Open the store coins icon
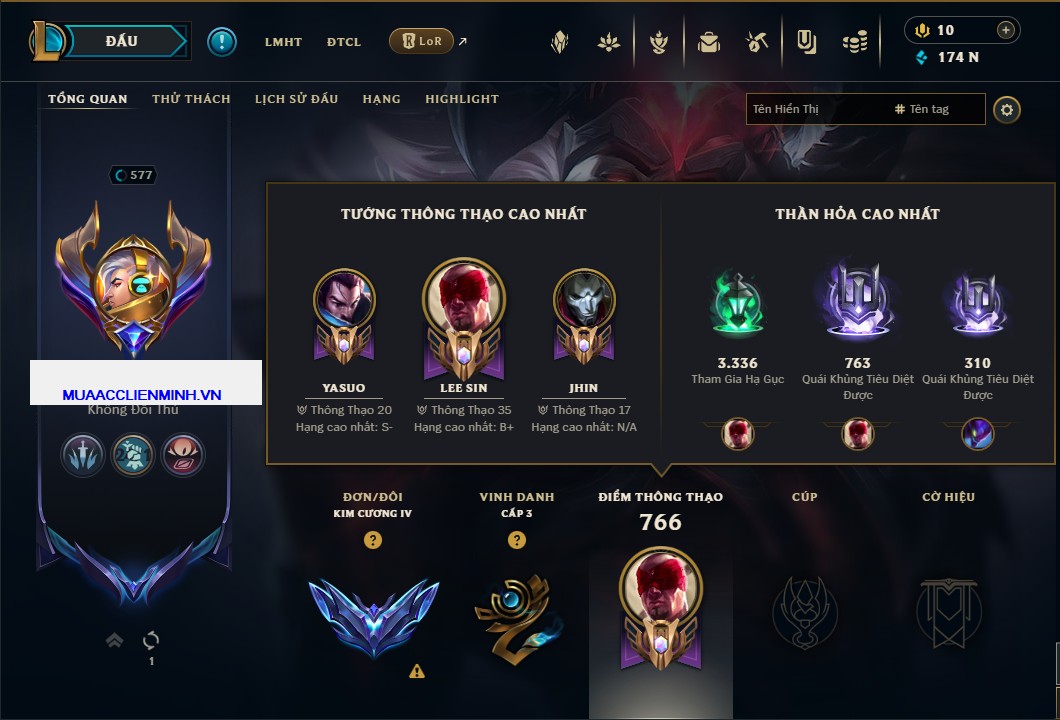The width and height of the screenshot is (1060, 720). pos(855,42)
